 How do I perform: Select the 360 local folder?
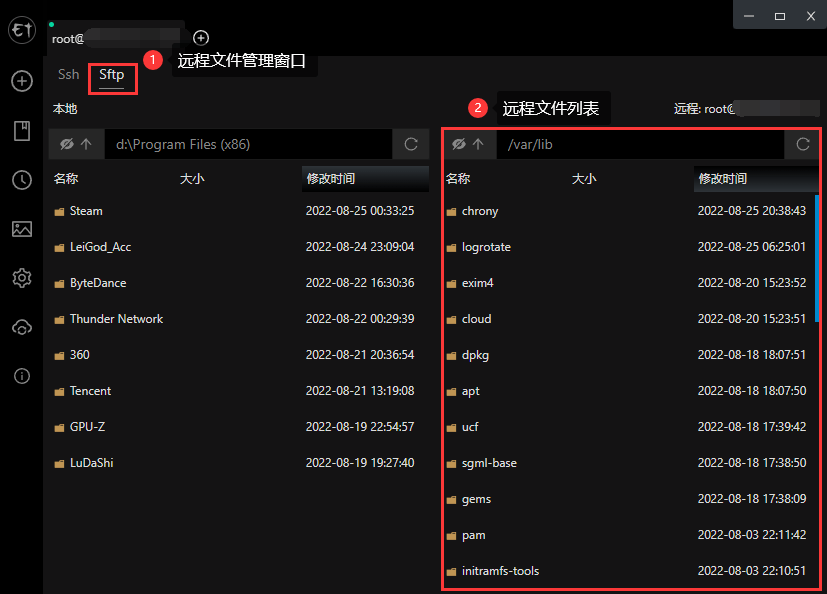tap(238, 355)
